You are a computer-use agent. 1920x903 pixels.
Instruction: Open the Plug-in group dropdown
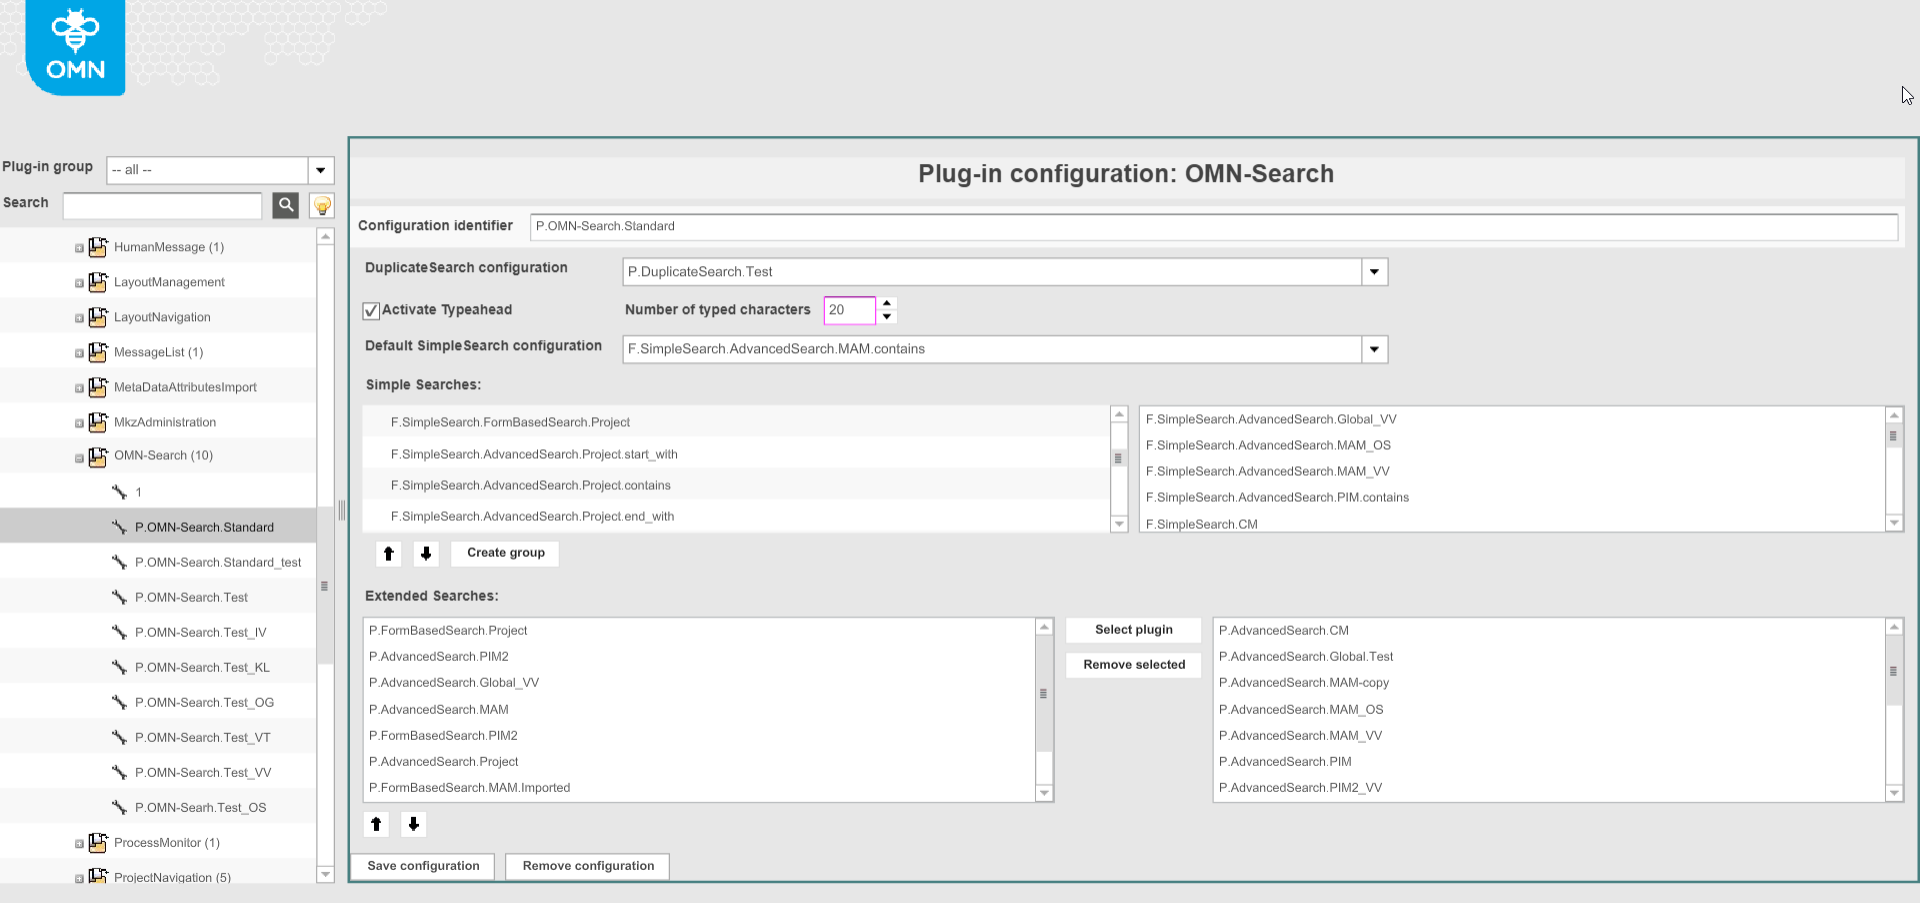(320, 169)
